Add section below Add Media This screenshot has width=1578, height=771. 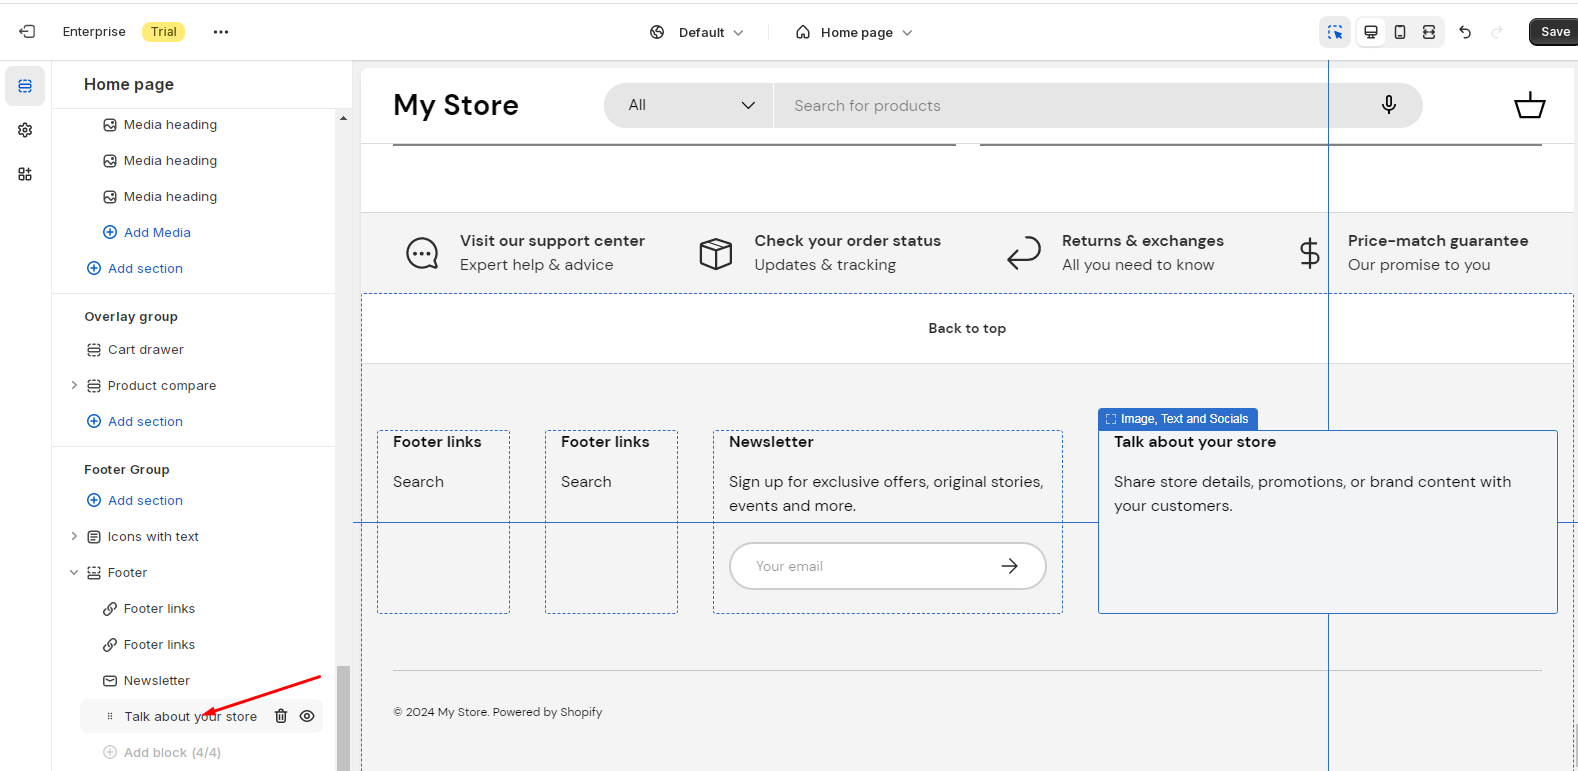pos(135,268)
